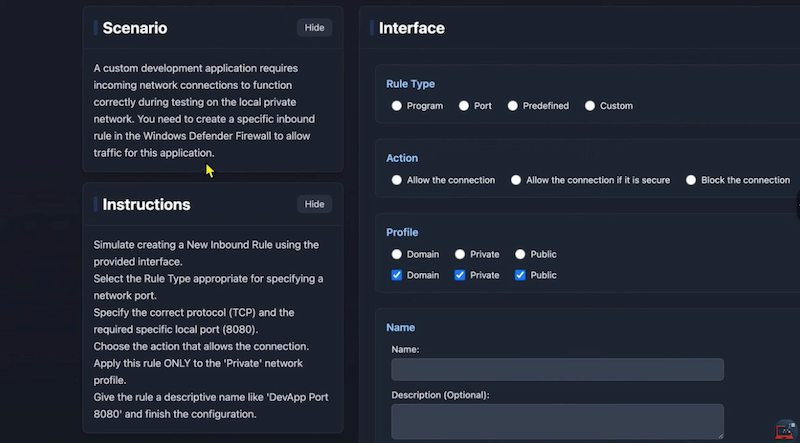Uncheck the Public profile checkbox
This screenshot has width=800, height=443.
click(520, 275)
